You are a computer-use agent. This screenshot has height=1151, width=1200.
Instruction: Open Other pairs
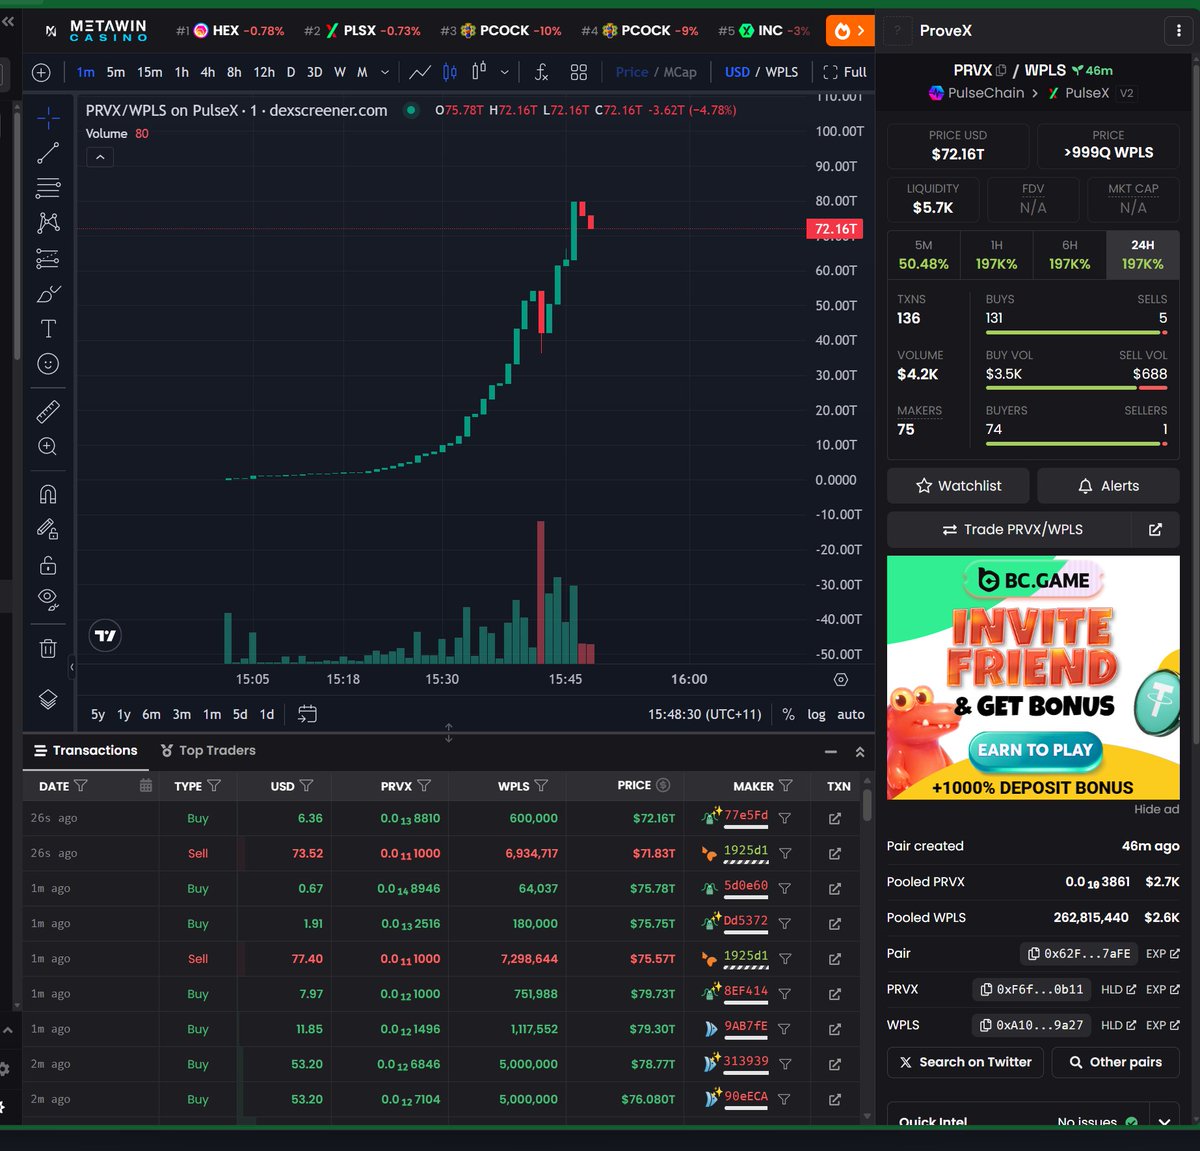pyautogui.click(x=1116, y=1062)
